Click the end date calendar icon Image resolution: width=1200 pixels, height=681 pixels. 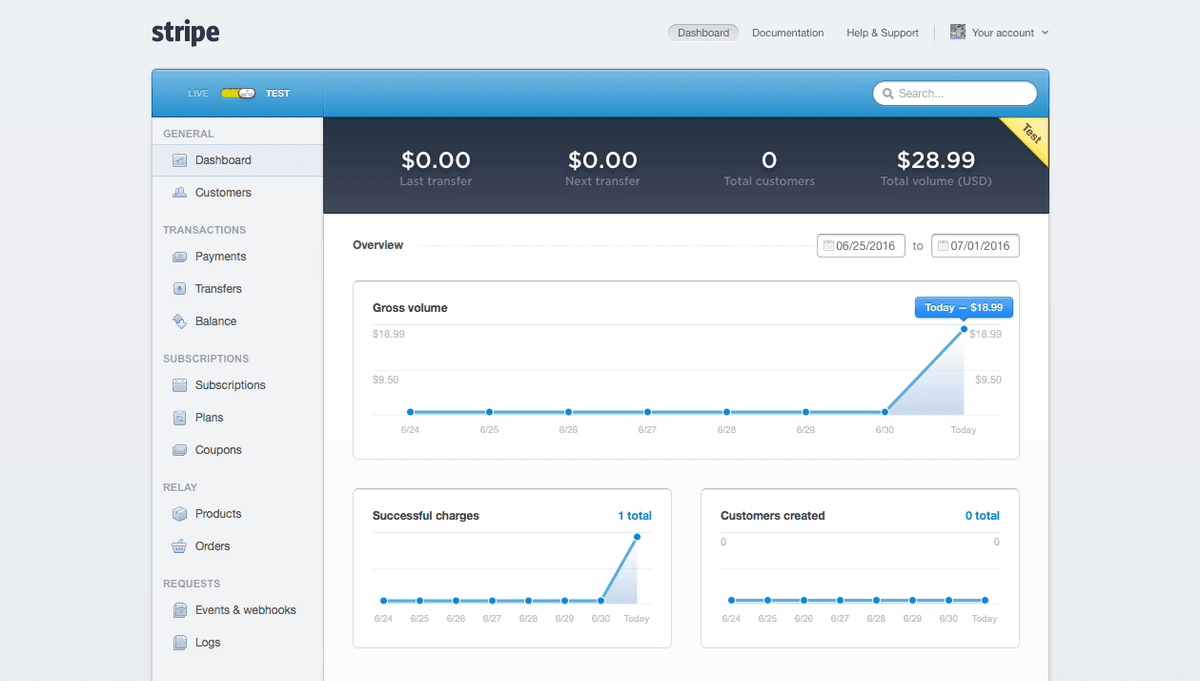942,246
